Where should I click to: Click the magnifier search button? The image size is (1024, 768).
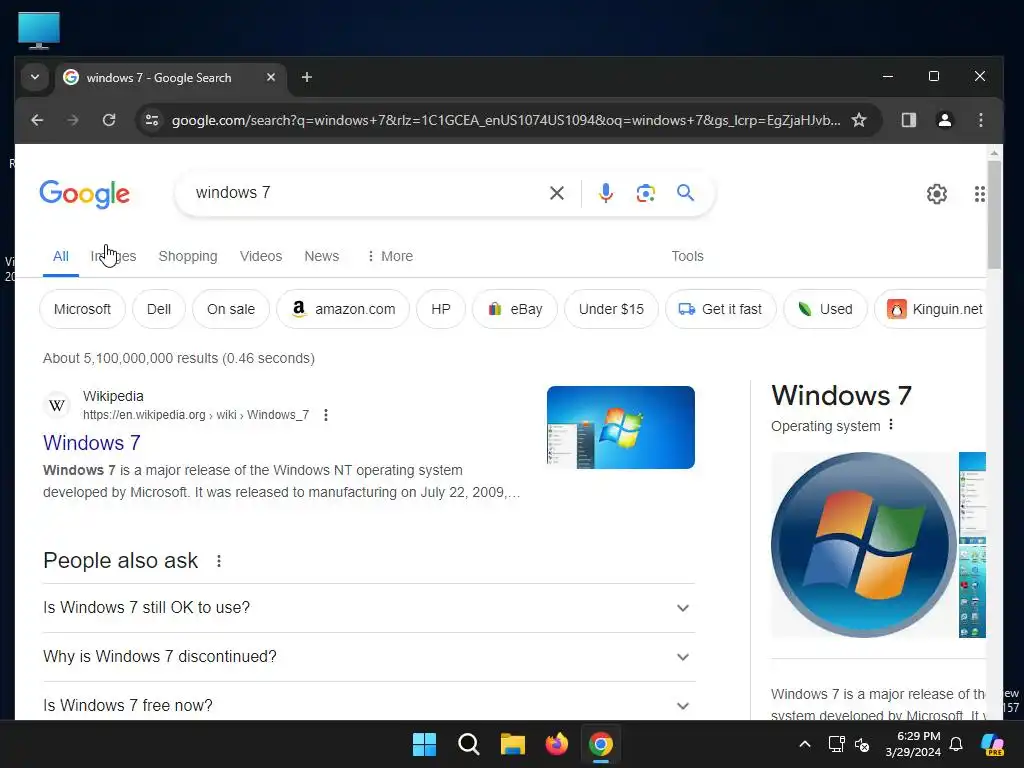685,193
